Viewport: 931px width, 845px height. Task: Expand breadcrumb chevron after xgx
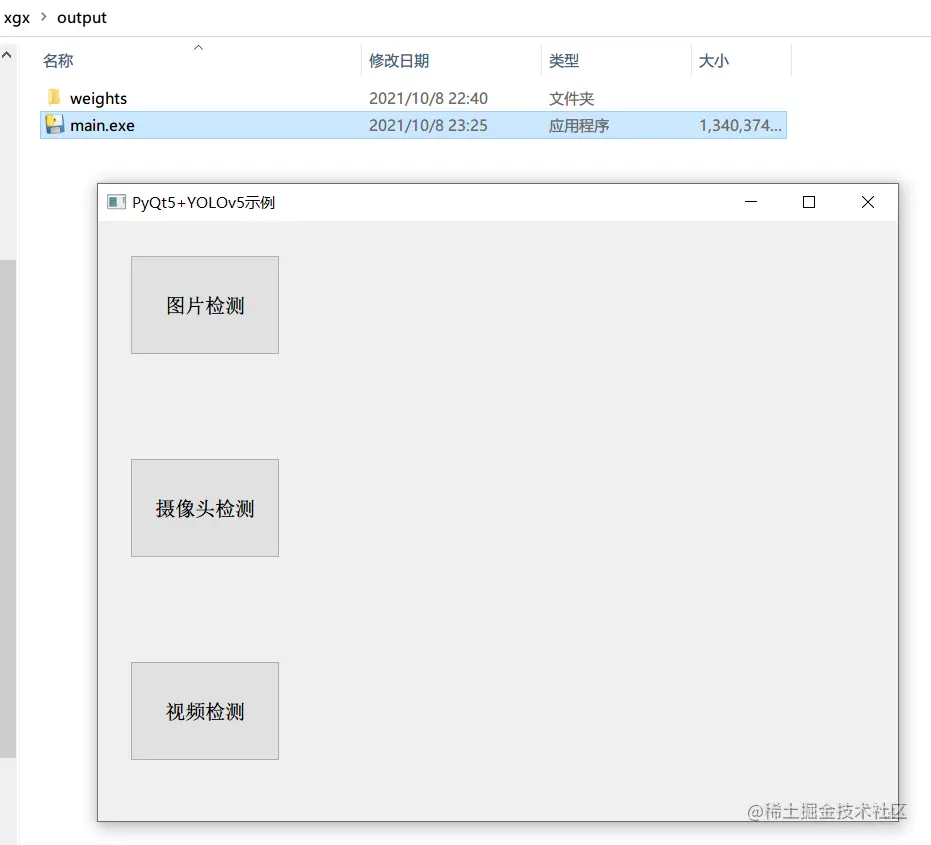[43, 17]
